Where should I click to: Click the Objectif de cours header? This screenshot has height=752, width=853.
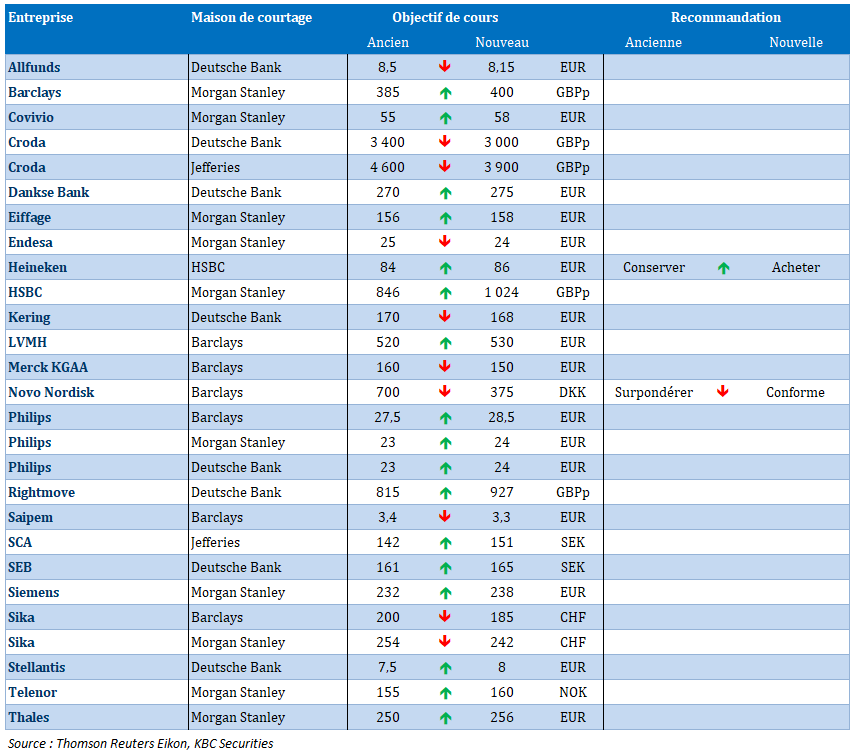point(445,18)
